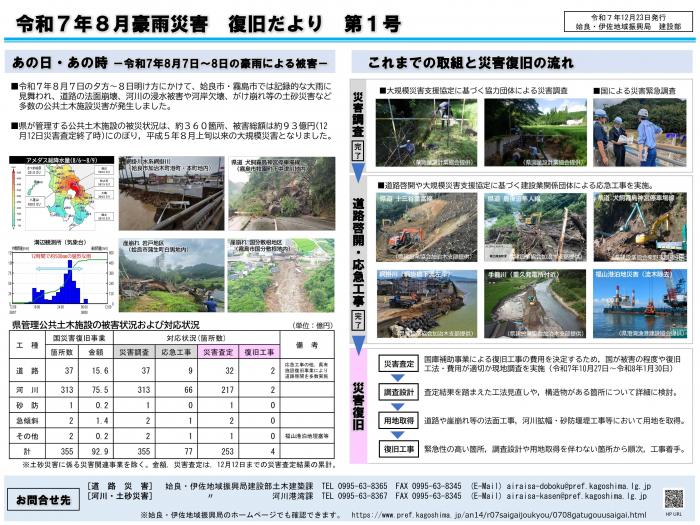Screen dimensions: 700x525
Task: Click the 災害査定 column header in table
Action: coord(217,352)
